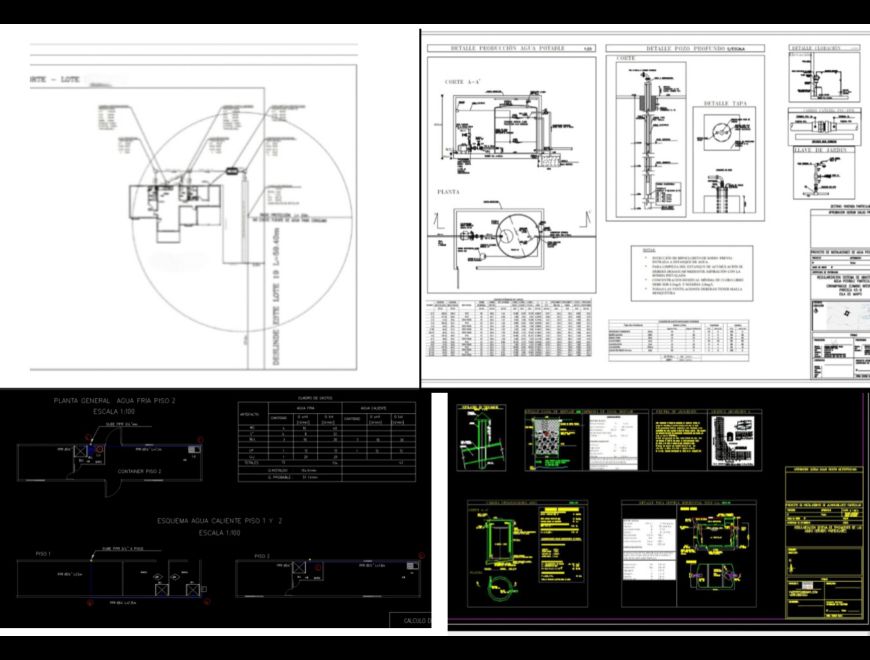This screenshot has height=660, width=870.
Task: Select the PLANTA label in potable water detail
Action: click(448, 192)
